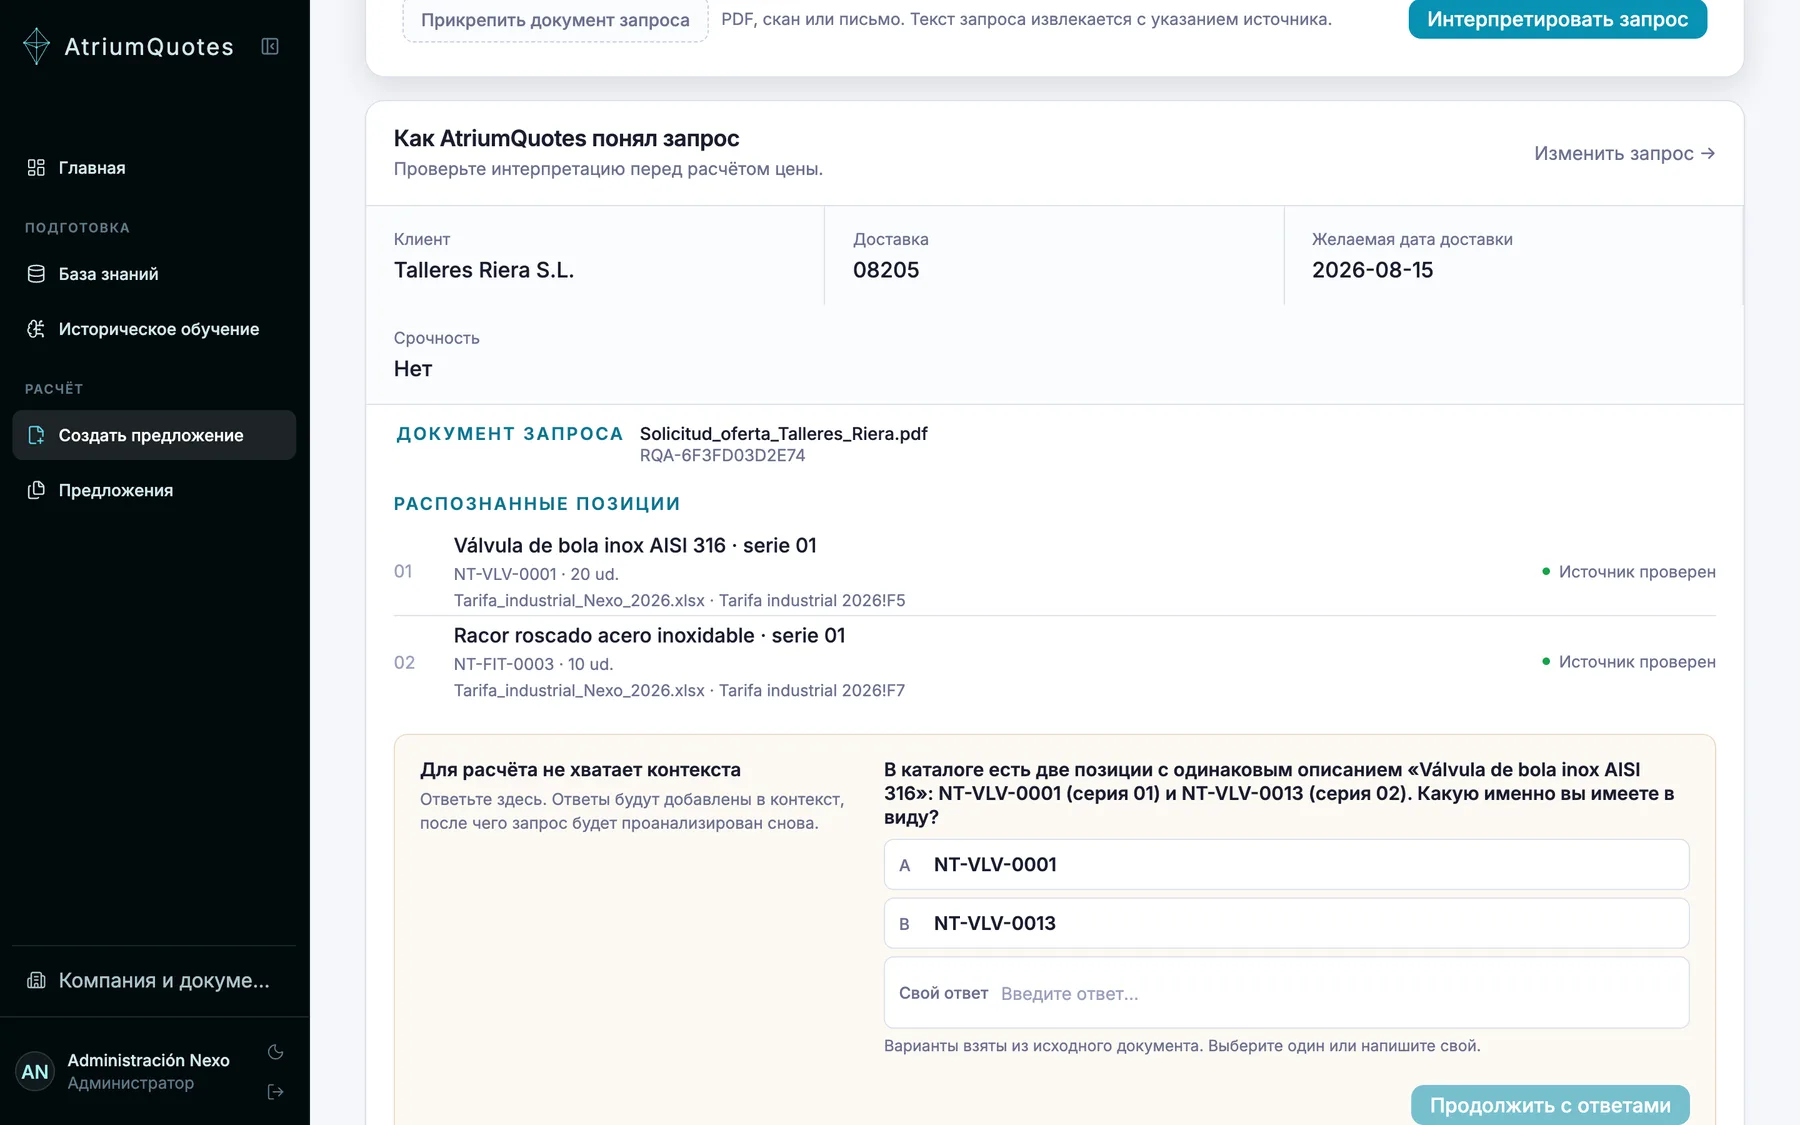Open Главная dashboard icon
This screenshot has width=1800, height=1125.
[x=36, y=168]
